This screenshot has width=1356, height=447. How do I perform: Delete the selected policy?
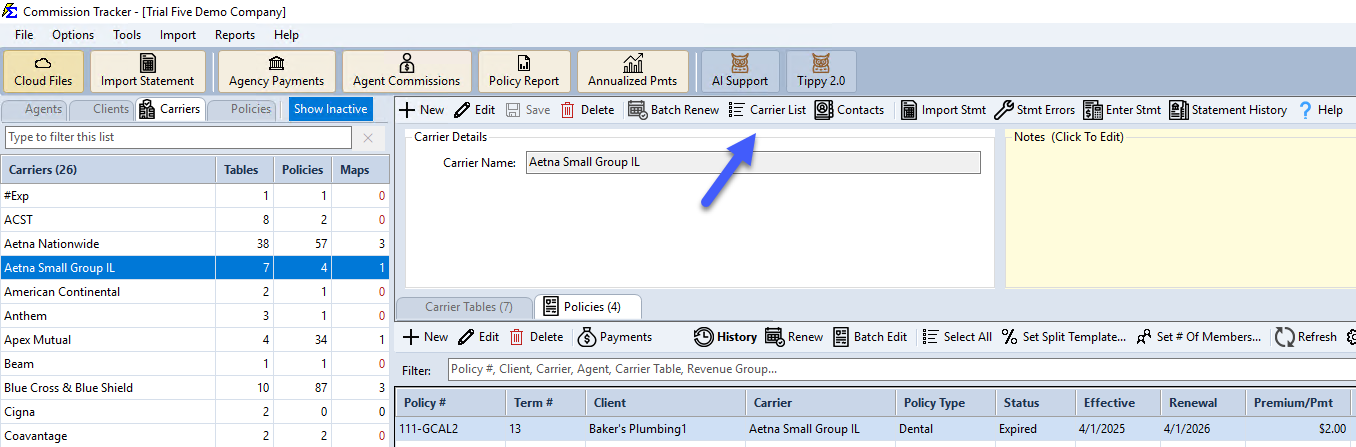(x=536, y=337)
